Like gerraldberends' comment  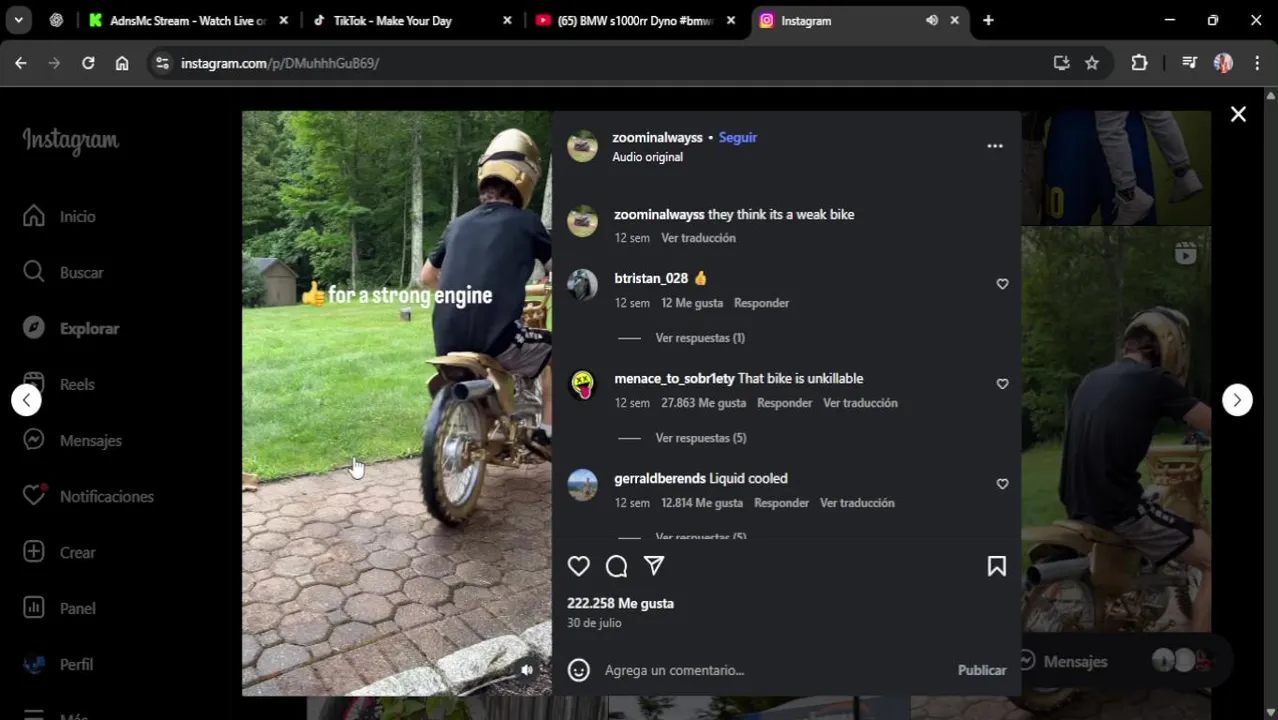pos(1002,484)
